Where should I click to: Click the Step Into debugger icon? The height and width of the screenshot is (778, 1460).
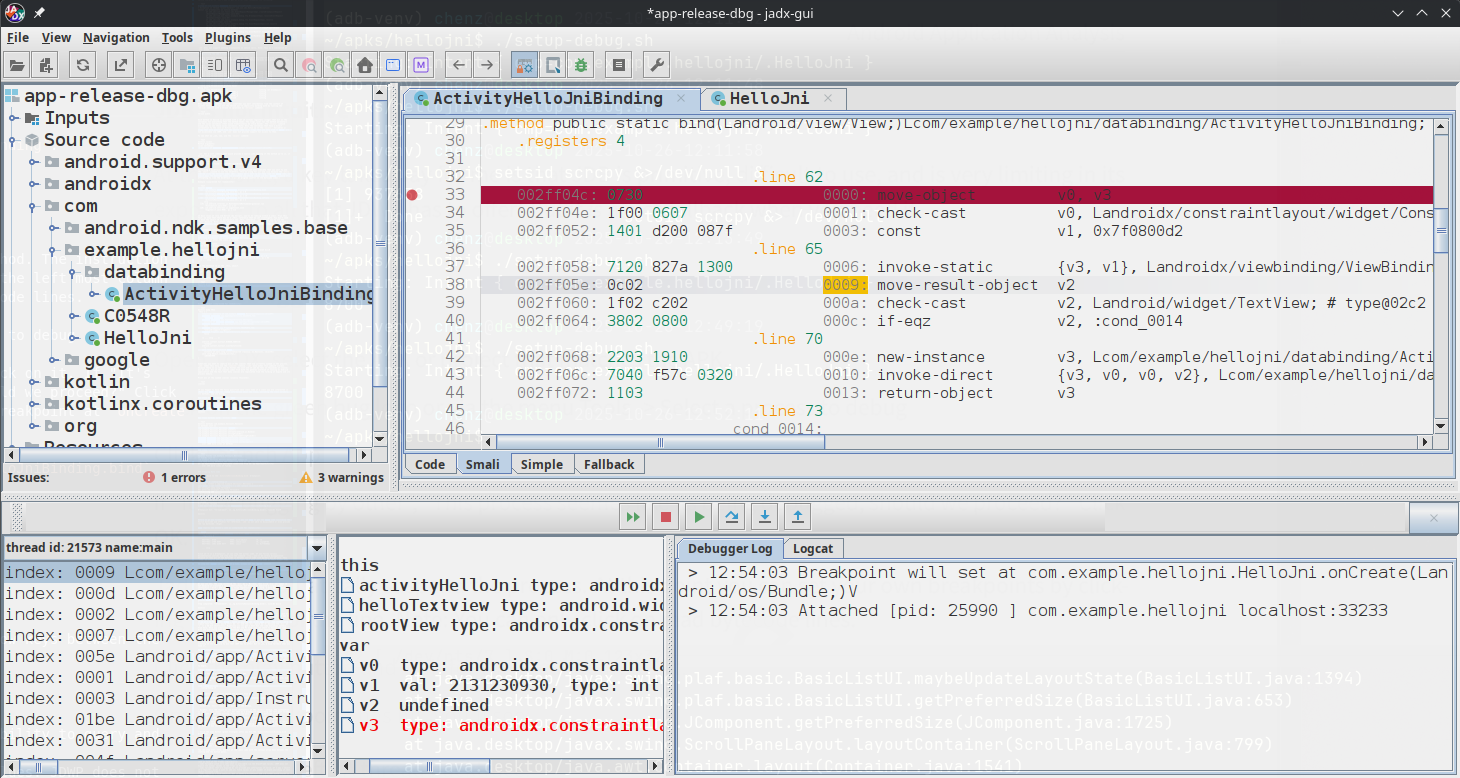pyautogui.click(x=765, y=517)
